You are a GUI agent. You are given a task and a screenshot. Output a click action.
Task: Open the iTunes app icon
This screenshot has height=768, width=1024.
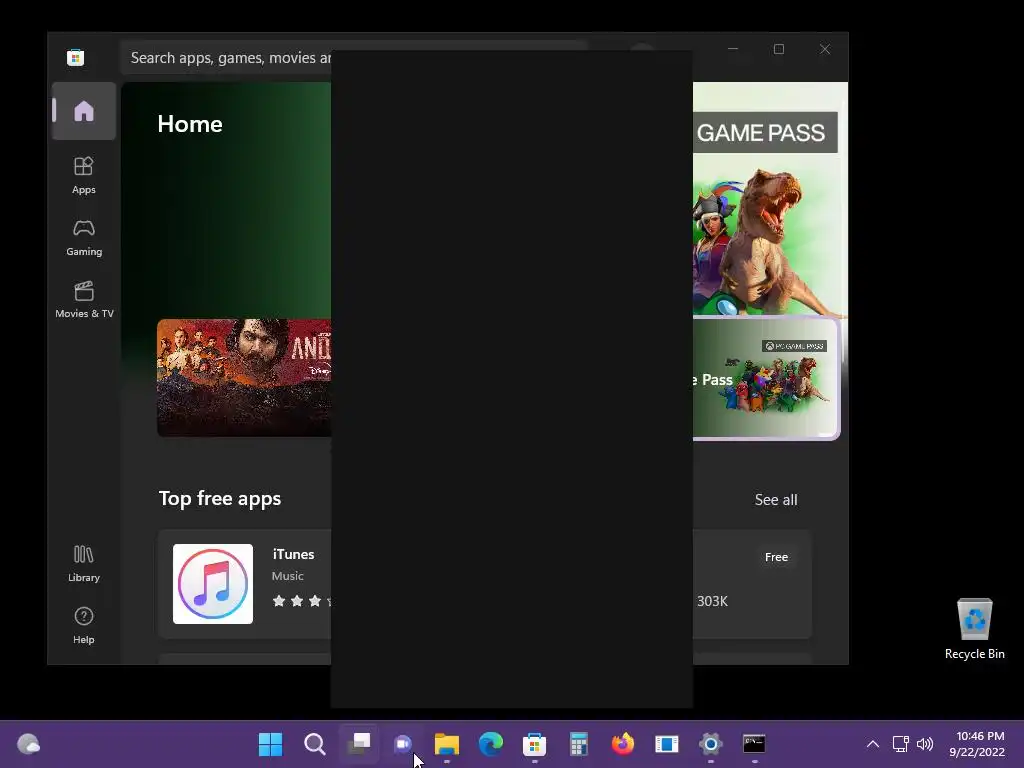pos(213,584)
